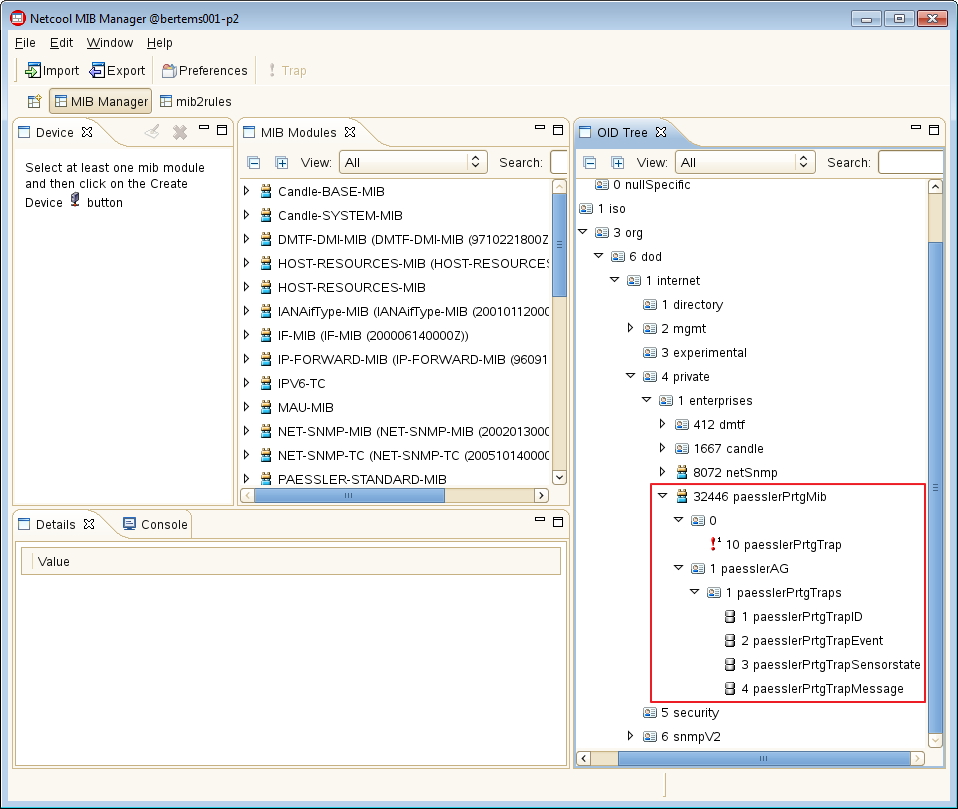Maximize the OID Tree panel
This screenshot has height=809, width=958.
point(934,130)
